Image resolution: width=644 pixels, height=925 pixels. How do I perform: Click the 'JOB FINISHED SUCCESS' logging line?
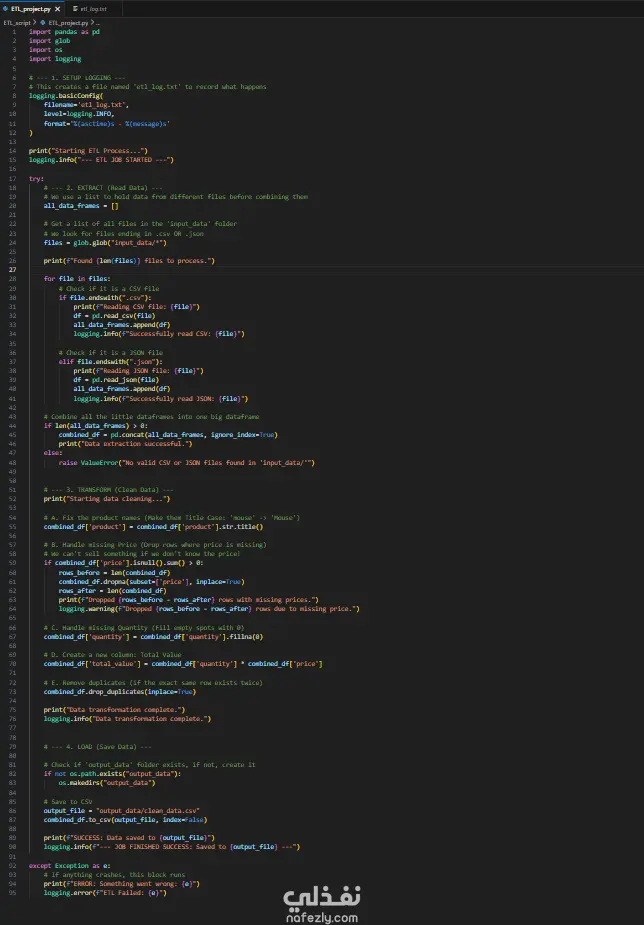tap(172, 847)
